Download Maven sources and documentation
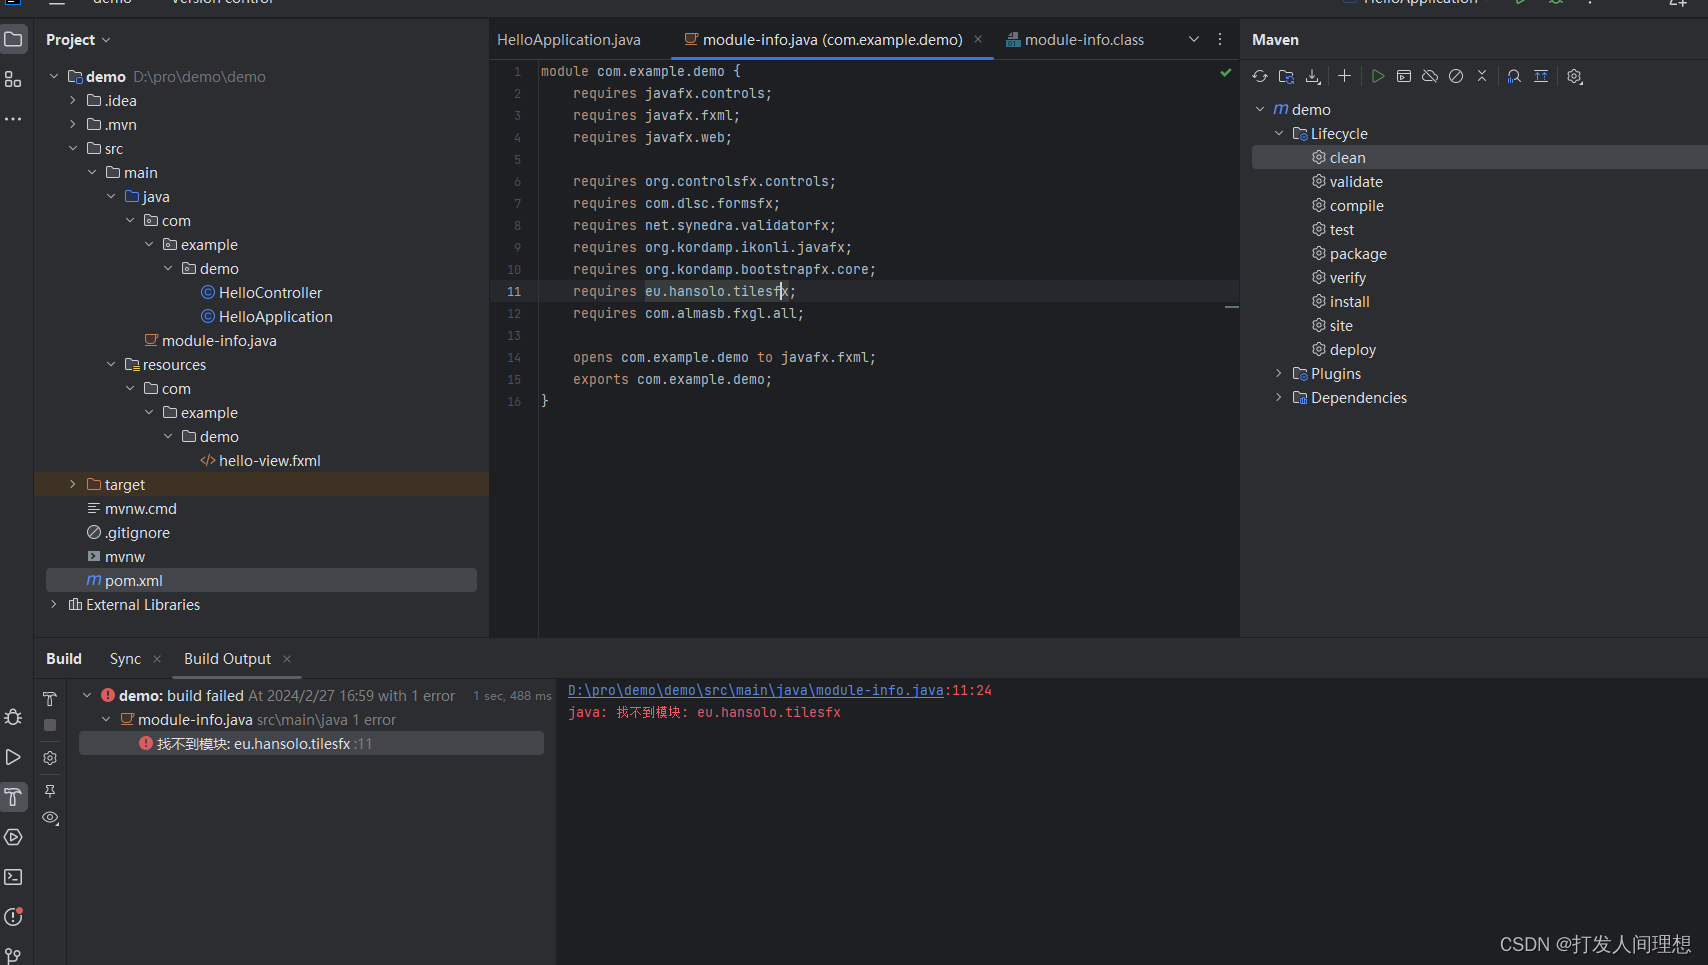1708x965 pixels. pyautogui.click(x=1312, y=76)
